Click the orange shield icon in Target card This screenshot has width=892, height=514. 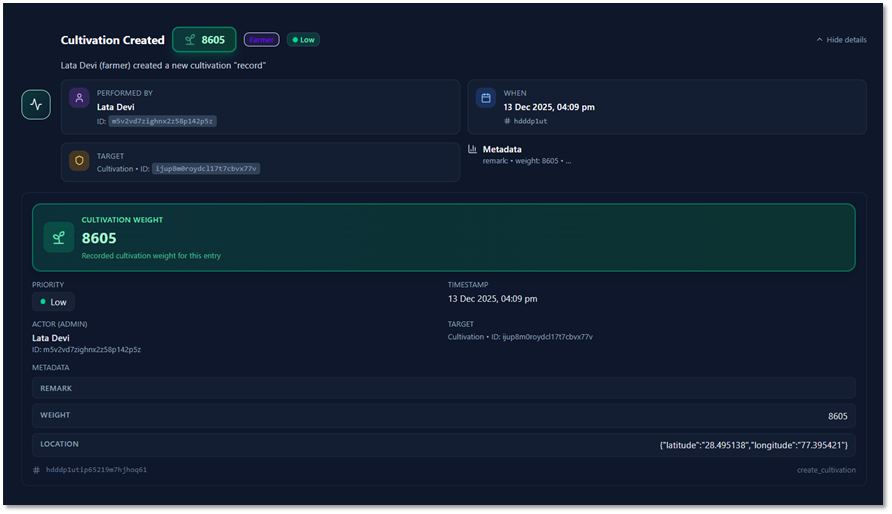point(79,161)
